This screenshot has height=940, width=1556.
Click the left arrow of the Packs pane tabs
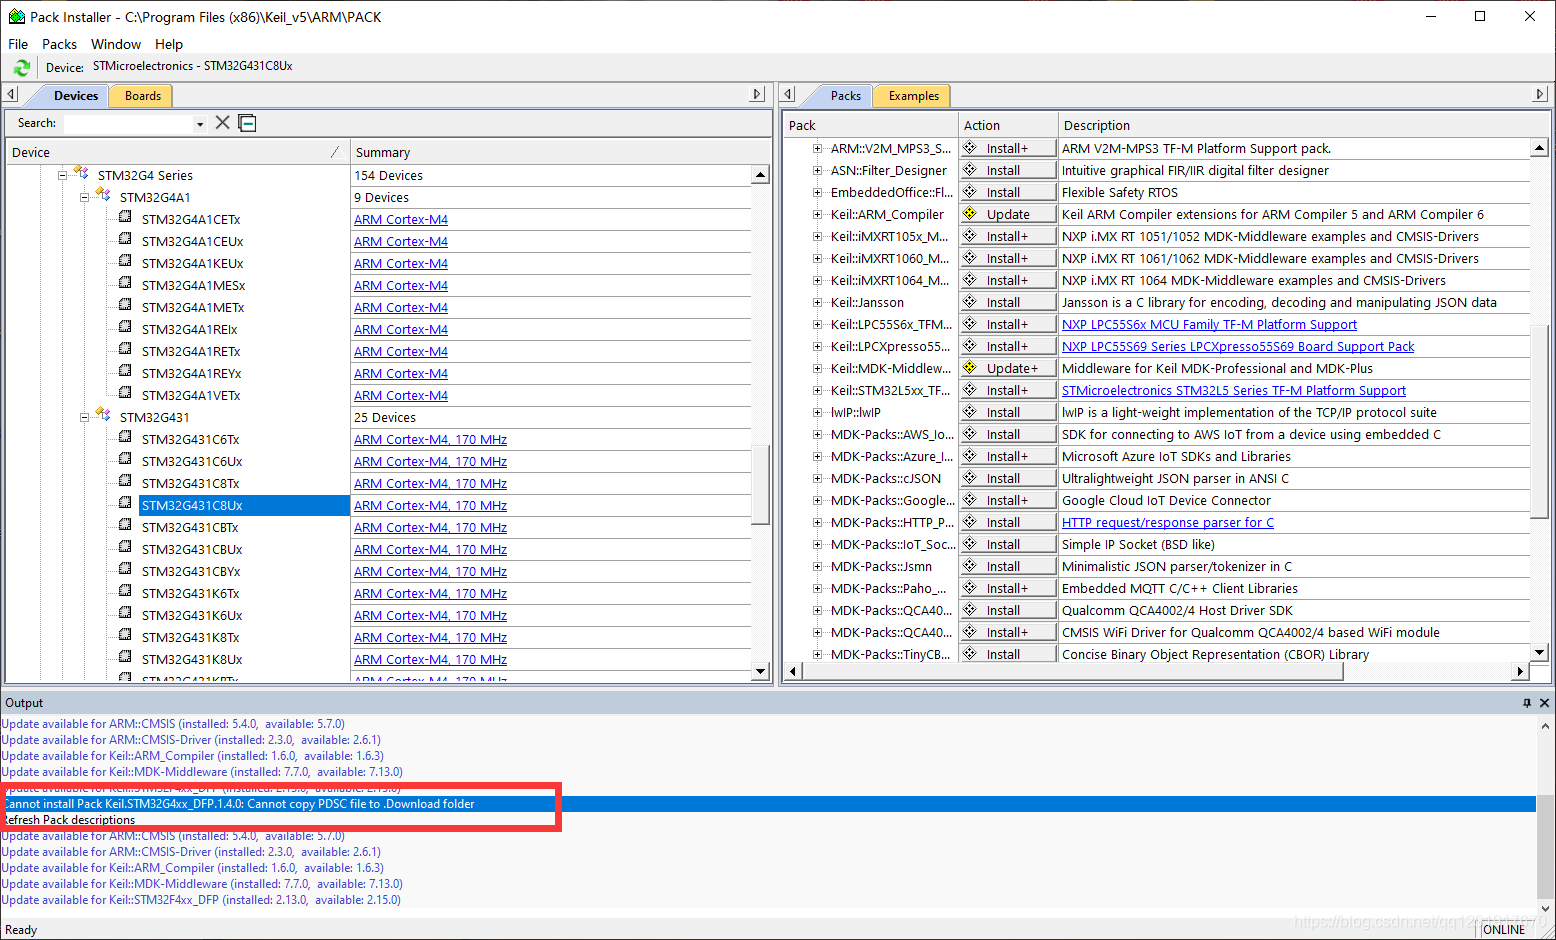click(x=788, y=95)
